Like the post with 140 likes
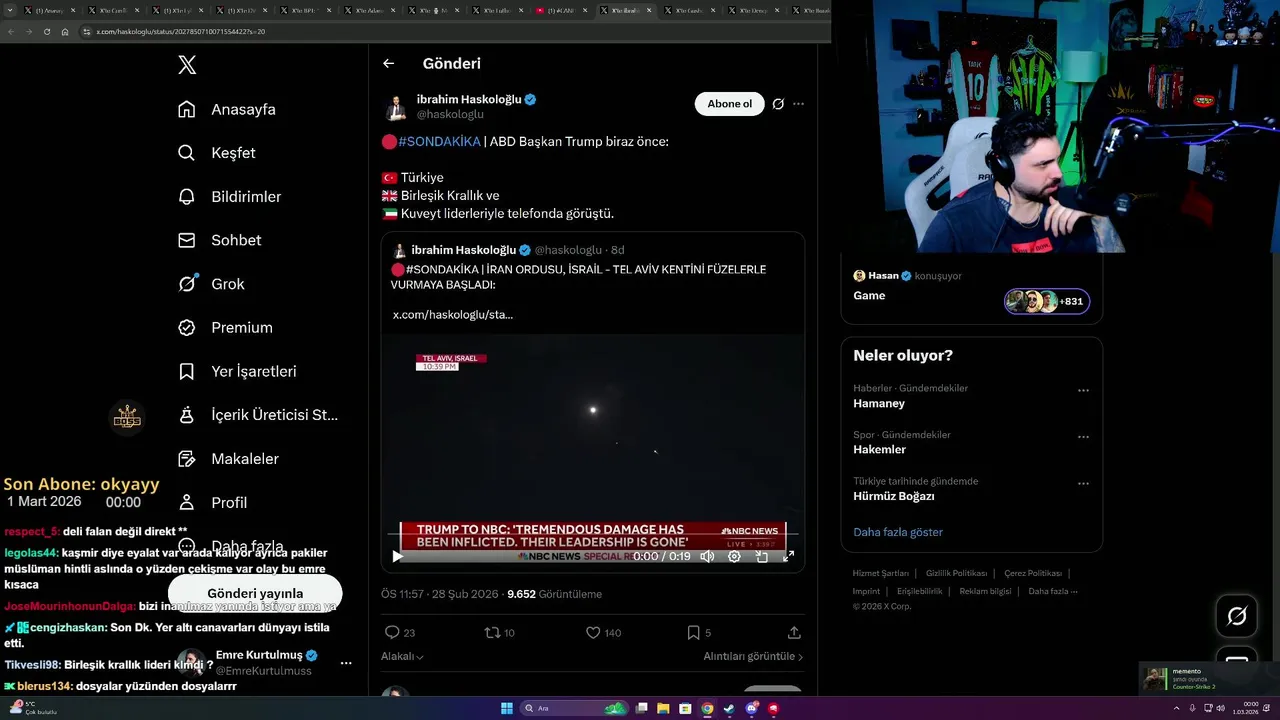Screen dimensions: 1280x720 point(593,632)
